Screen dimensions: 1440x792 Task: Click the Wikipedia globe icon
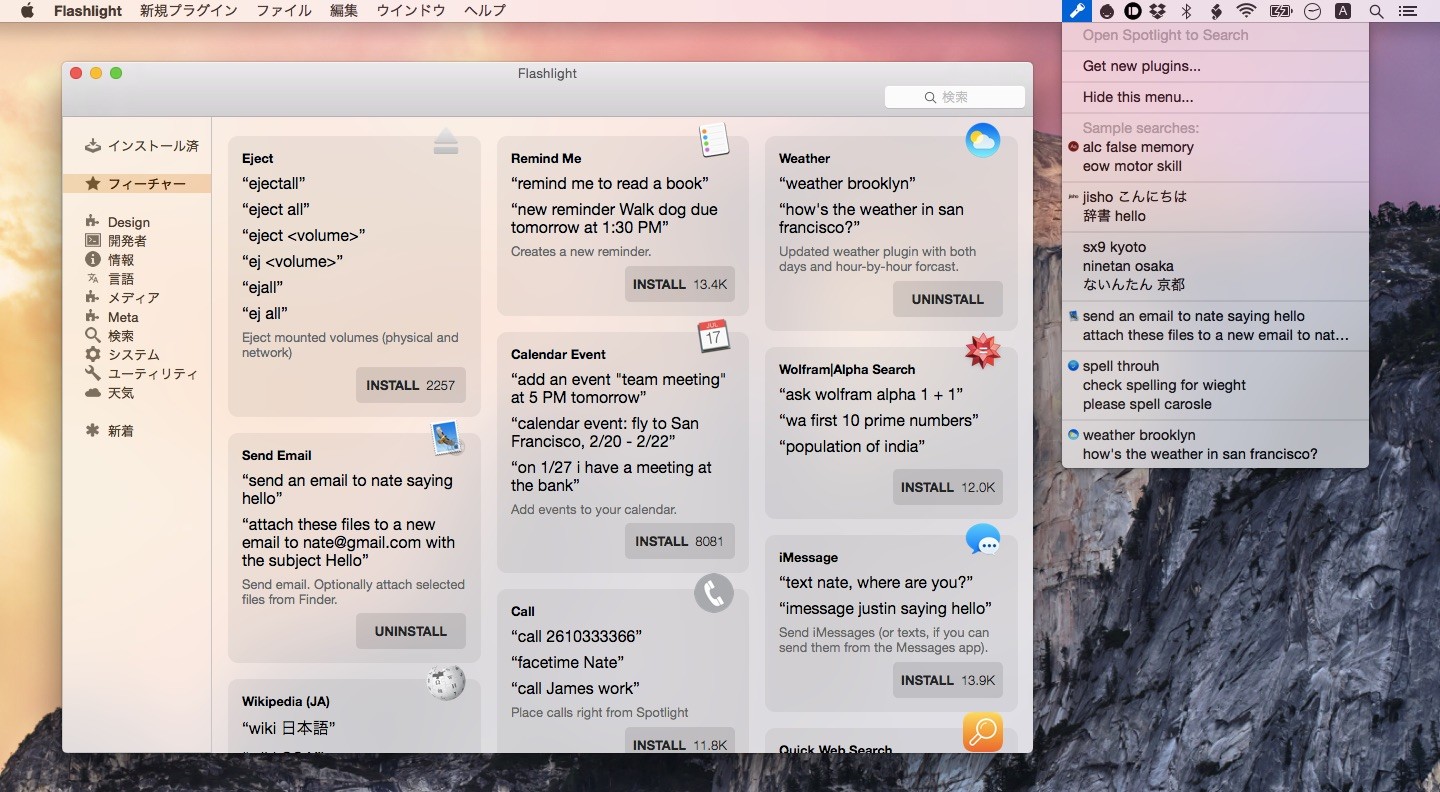point(446,683)
